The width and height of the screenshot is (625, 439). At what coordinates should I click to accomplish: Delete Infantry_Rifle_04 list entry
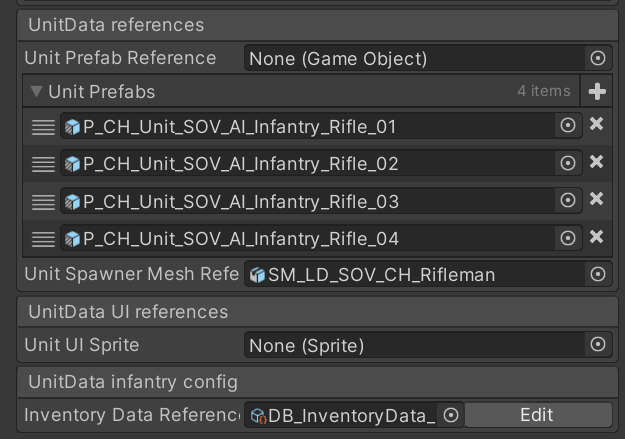click(x=596, y=237)
